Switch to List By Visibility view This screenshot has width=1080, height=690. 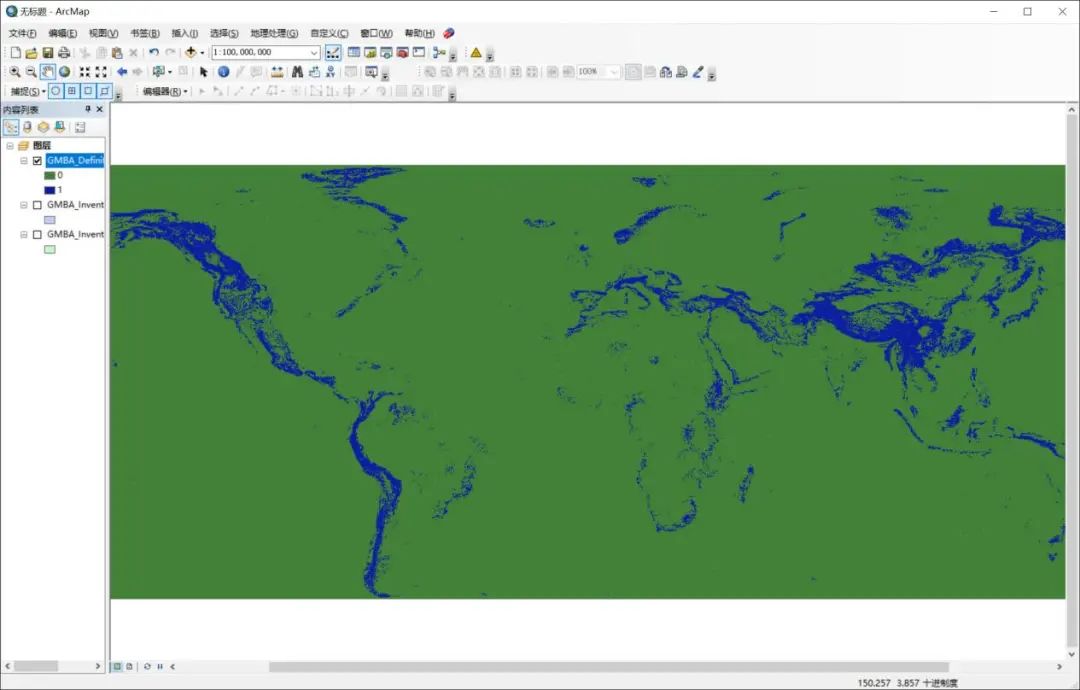[x=43, y=127]
